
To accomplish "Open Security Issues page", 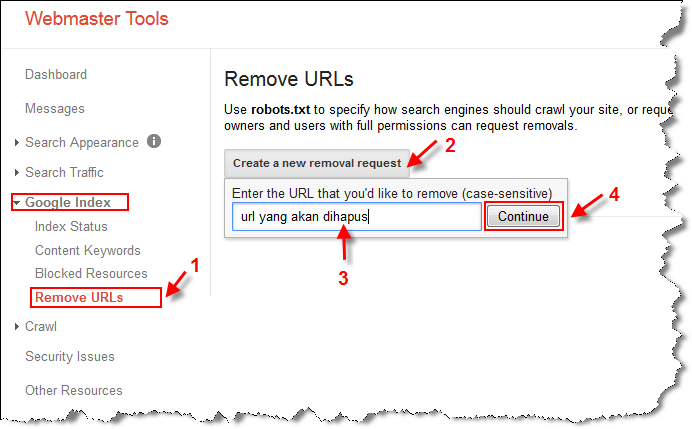I will point(70,357).
